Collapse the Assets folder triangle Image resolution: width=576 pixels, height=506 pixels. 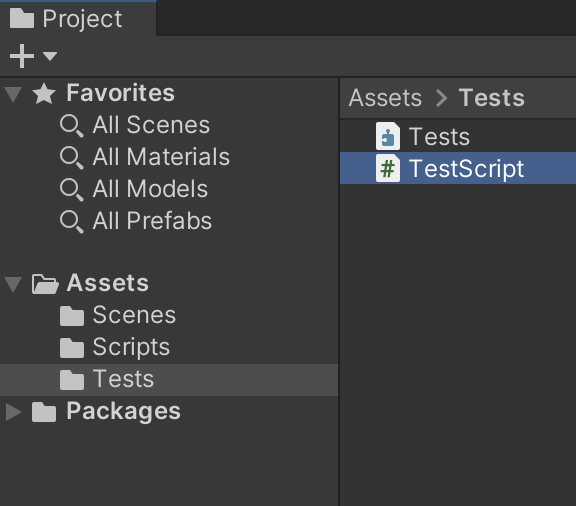click(14, 284)
